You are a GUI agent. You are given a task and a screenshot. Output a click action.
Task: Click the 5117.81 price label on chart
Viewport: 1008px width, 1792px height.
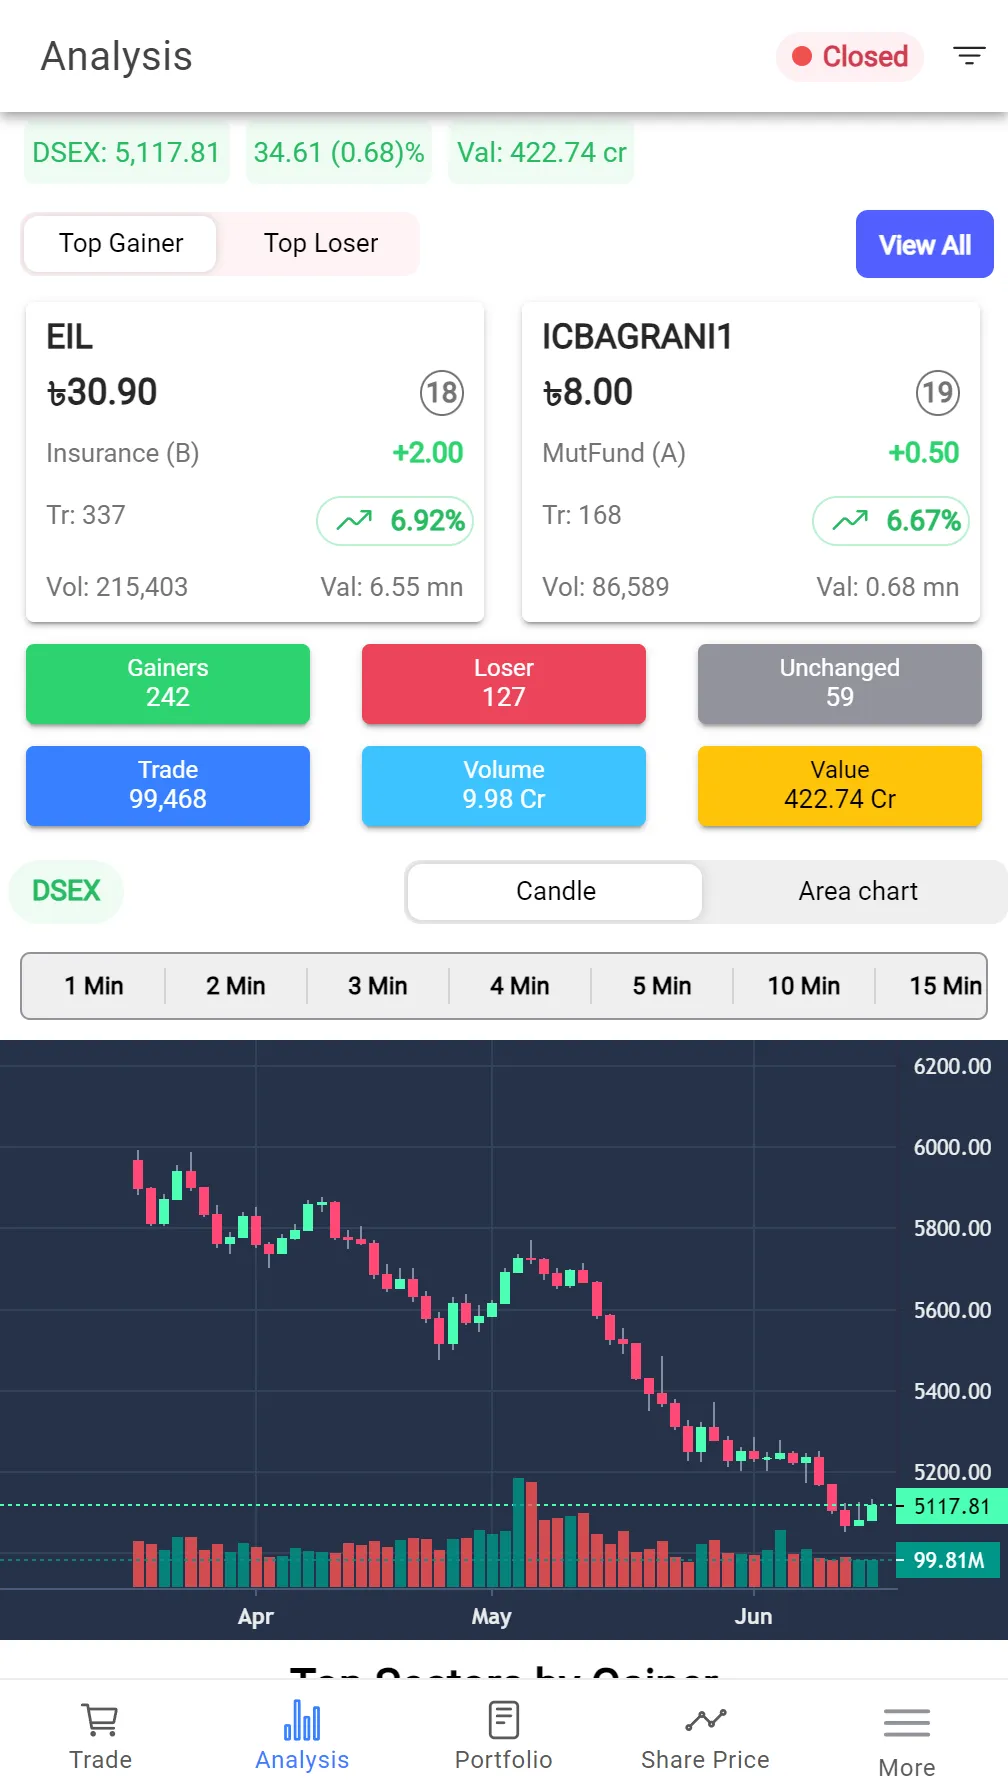[952, 1506]
